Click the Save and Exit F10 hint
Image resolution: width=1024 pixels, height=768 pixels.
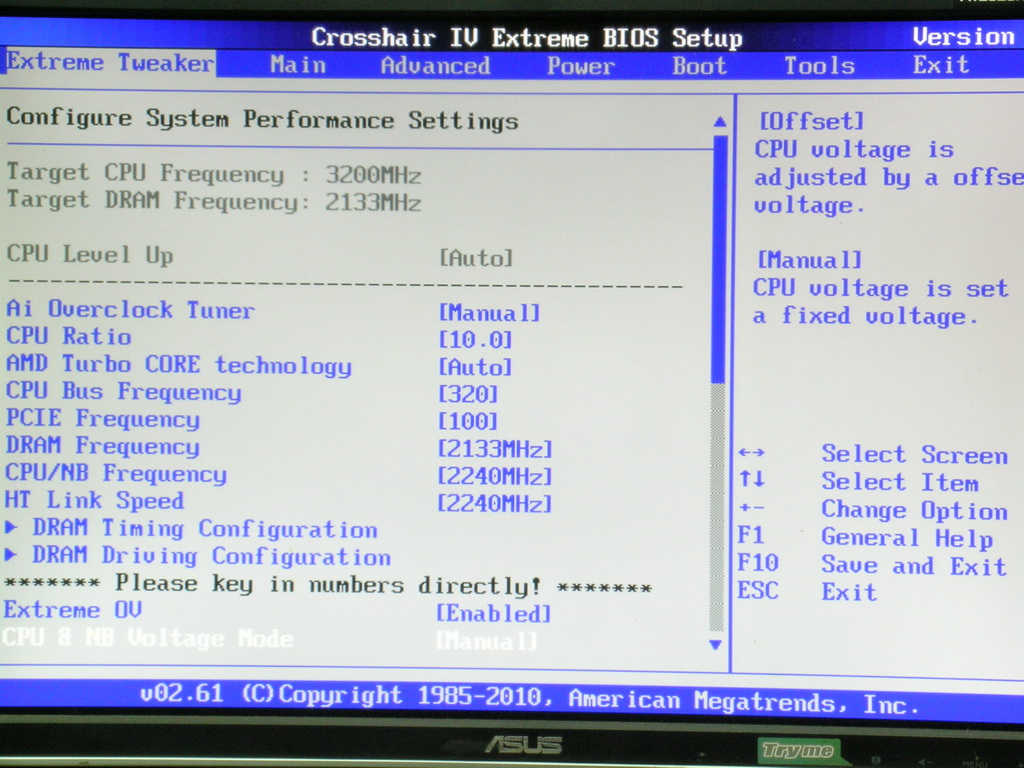point(872,565)
